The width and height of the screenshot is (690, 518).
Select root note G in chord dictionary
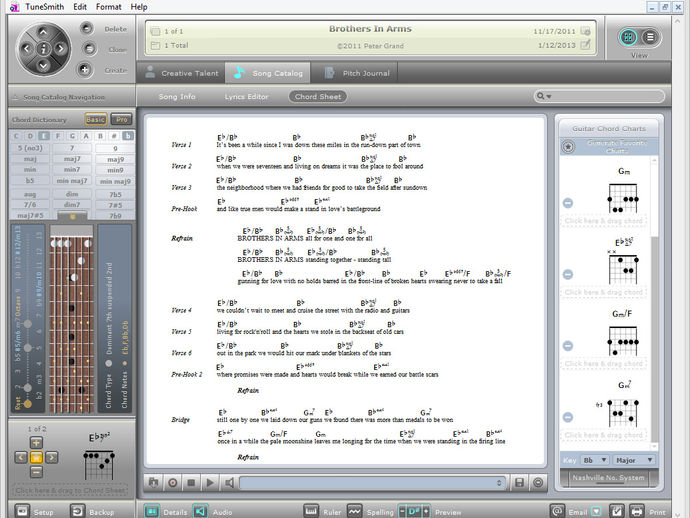pyautogui.click(x=72, y=136)
